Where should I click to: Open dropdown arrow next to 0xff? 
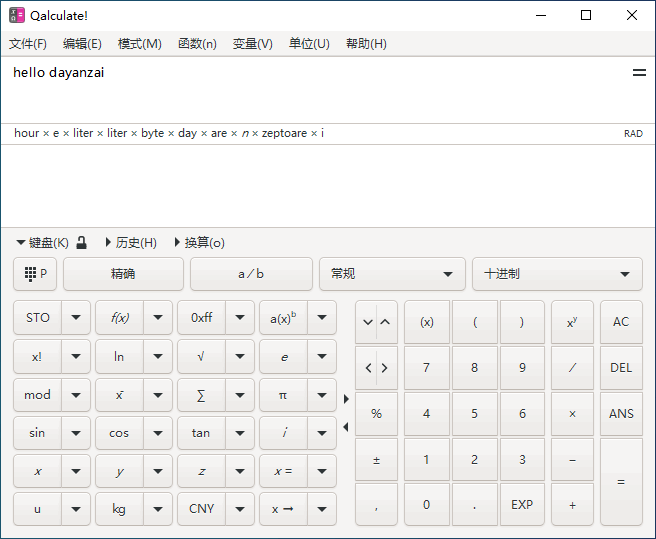coord(240,318)
